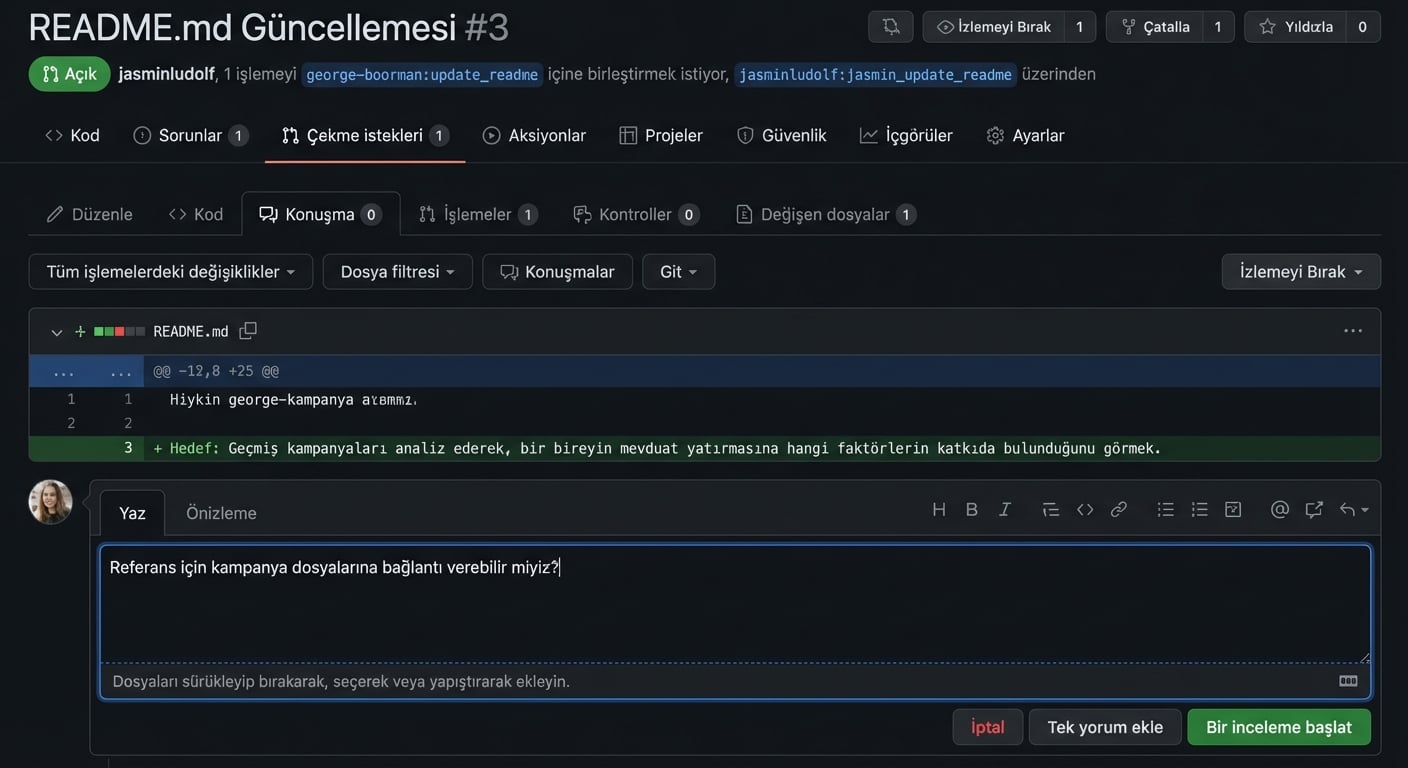The width and height of the screenshot is (1408, 768).
Task: Open the Dosya filtresi dropdown
Action: click(397, 272)
